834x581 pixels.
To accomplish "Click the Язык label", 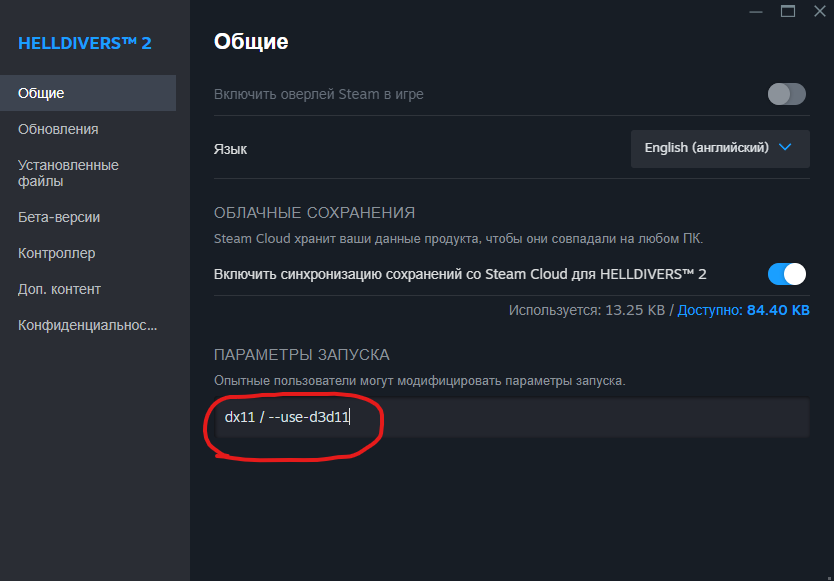I will [x=230, y=149].
